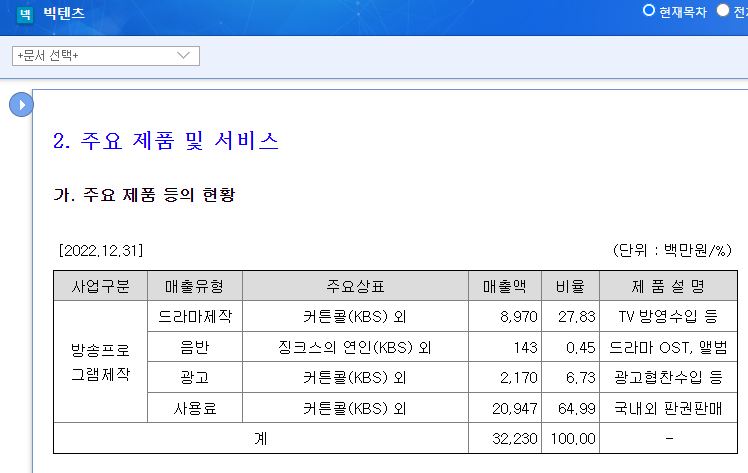Expand the side panel with round arrow button
Screen dimensions: 748x473
(x=21, y=104)
